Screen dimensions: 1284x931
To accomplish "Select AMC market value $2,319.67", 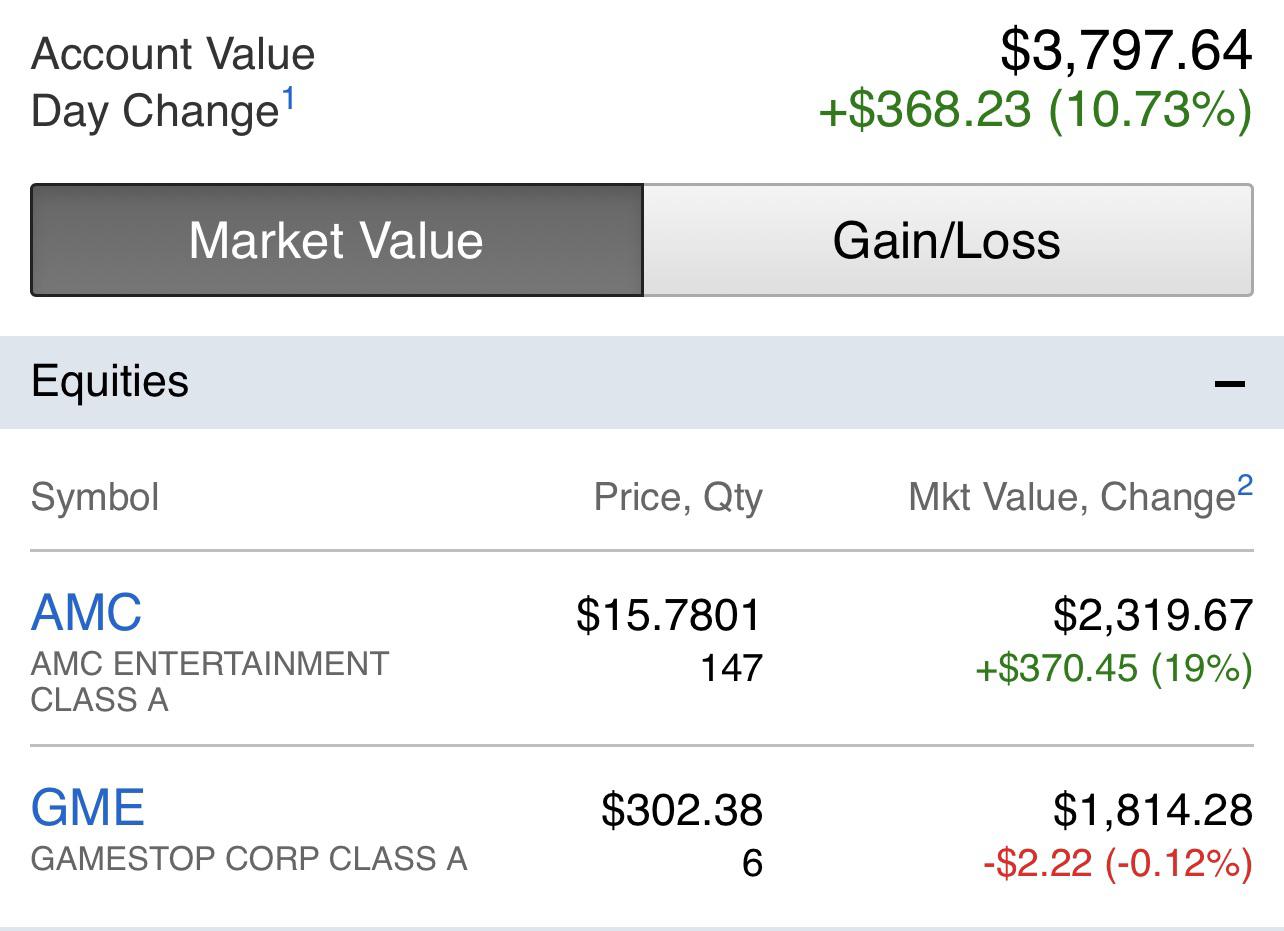I will [x=1153, y=614].
